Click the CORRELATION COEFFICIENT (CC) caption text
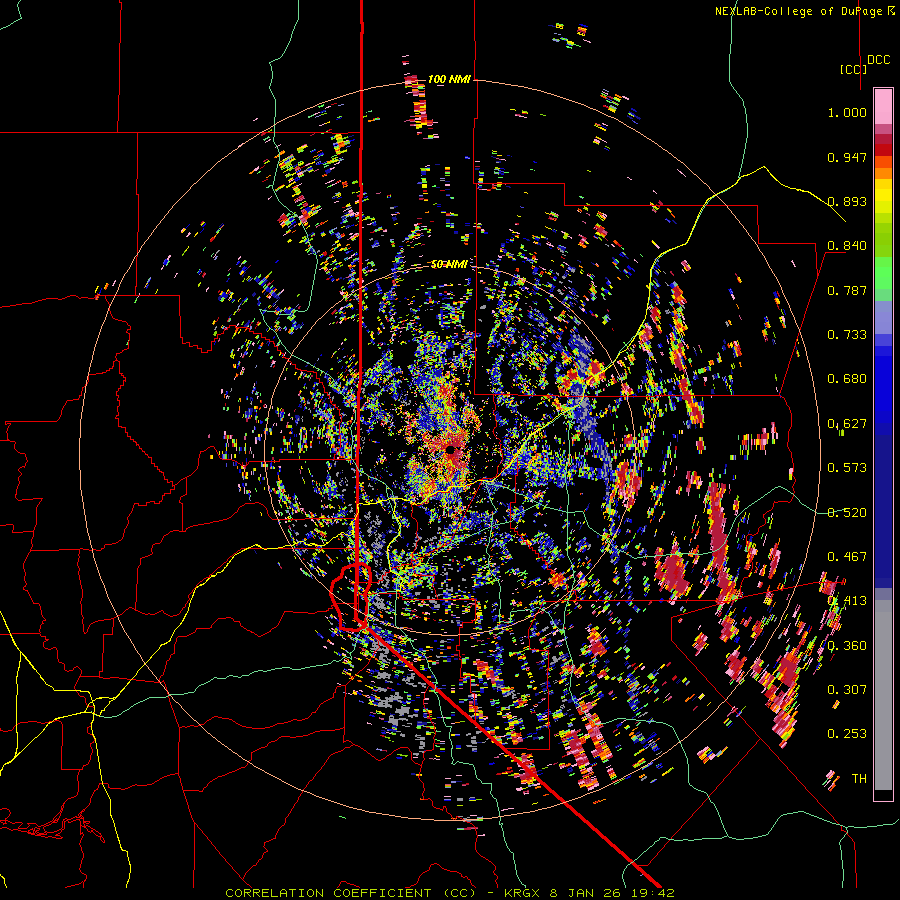The height and width of the screenshot is (900, 900). pos(351,893)
